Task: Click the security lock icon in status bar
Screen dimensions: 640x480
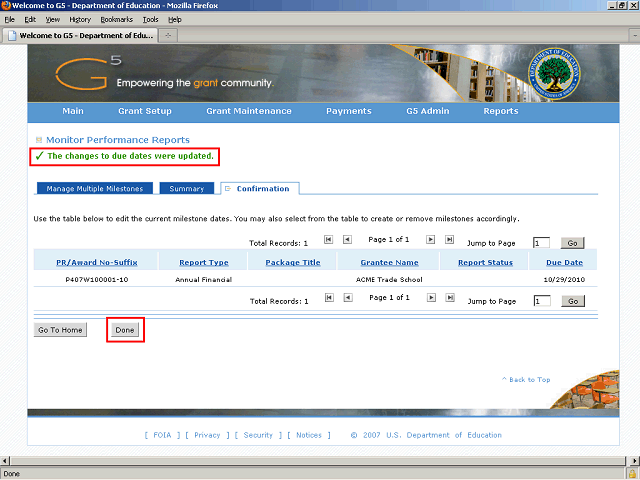Action: 633,474
